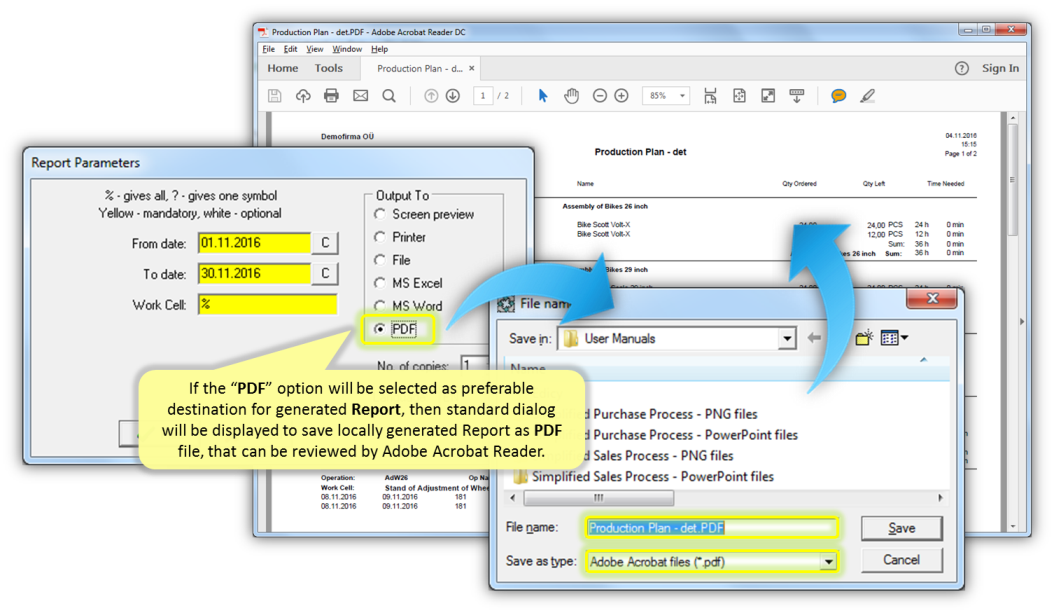This screenshot has width=1054, height=613.
Task: Switch to the Tools tab
Action: [x=328, y=68]
